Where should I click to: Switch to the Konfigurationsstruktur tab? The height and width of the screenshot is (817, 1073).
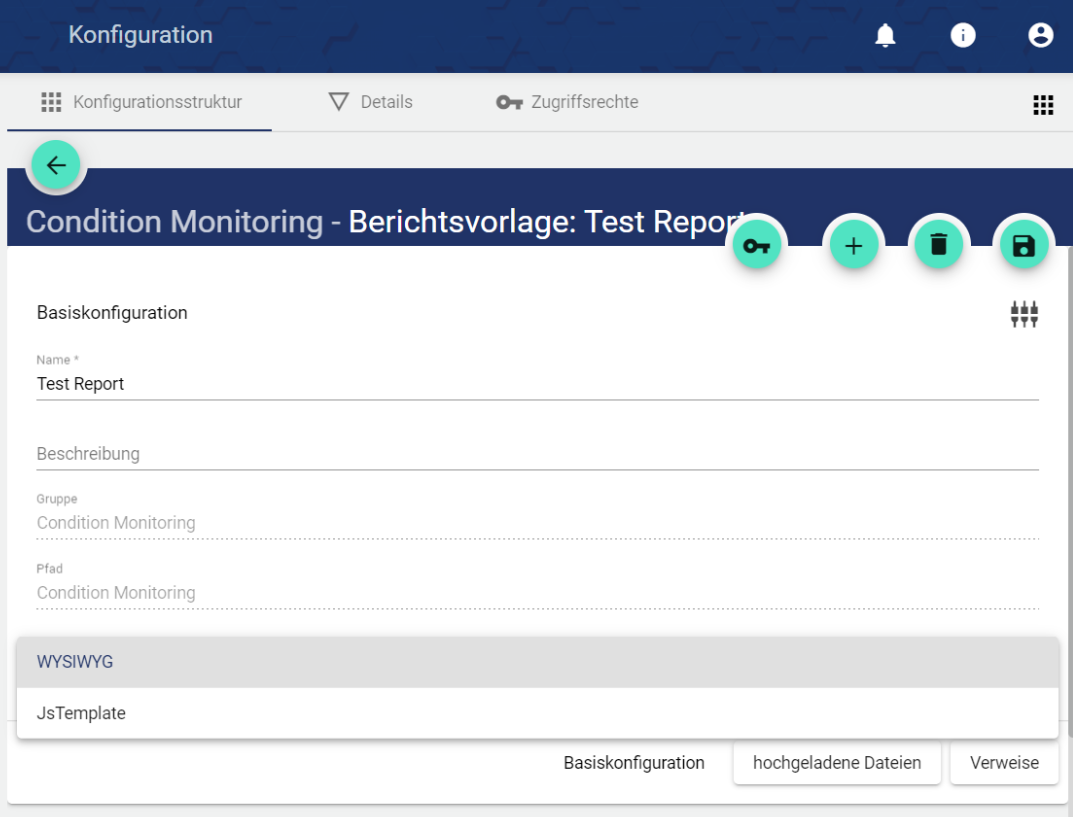click(141, 102)
